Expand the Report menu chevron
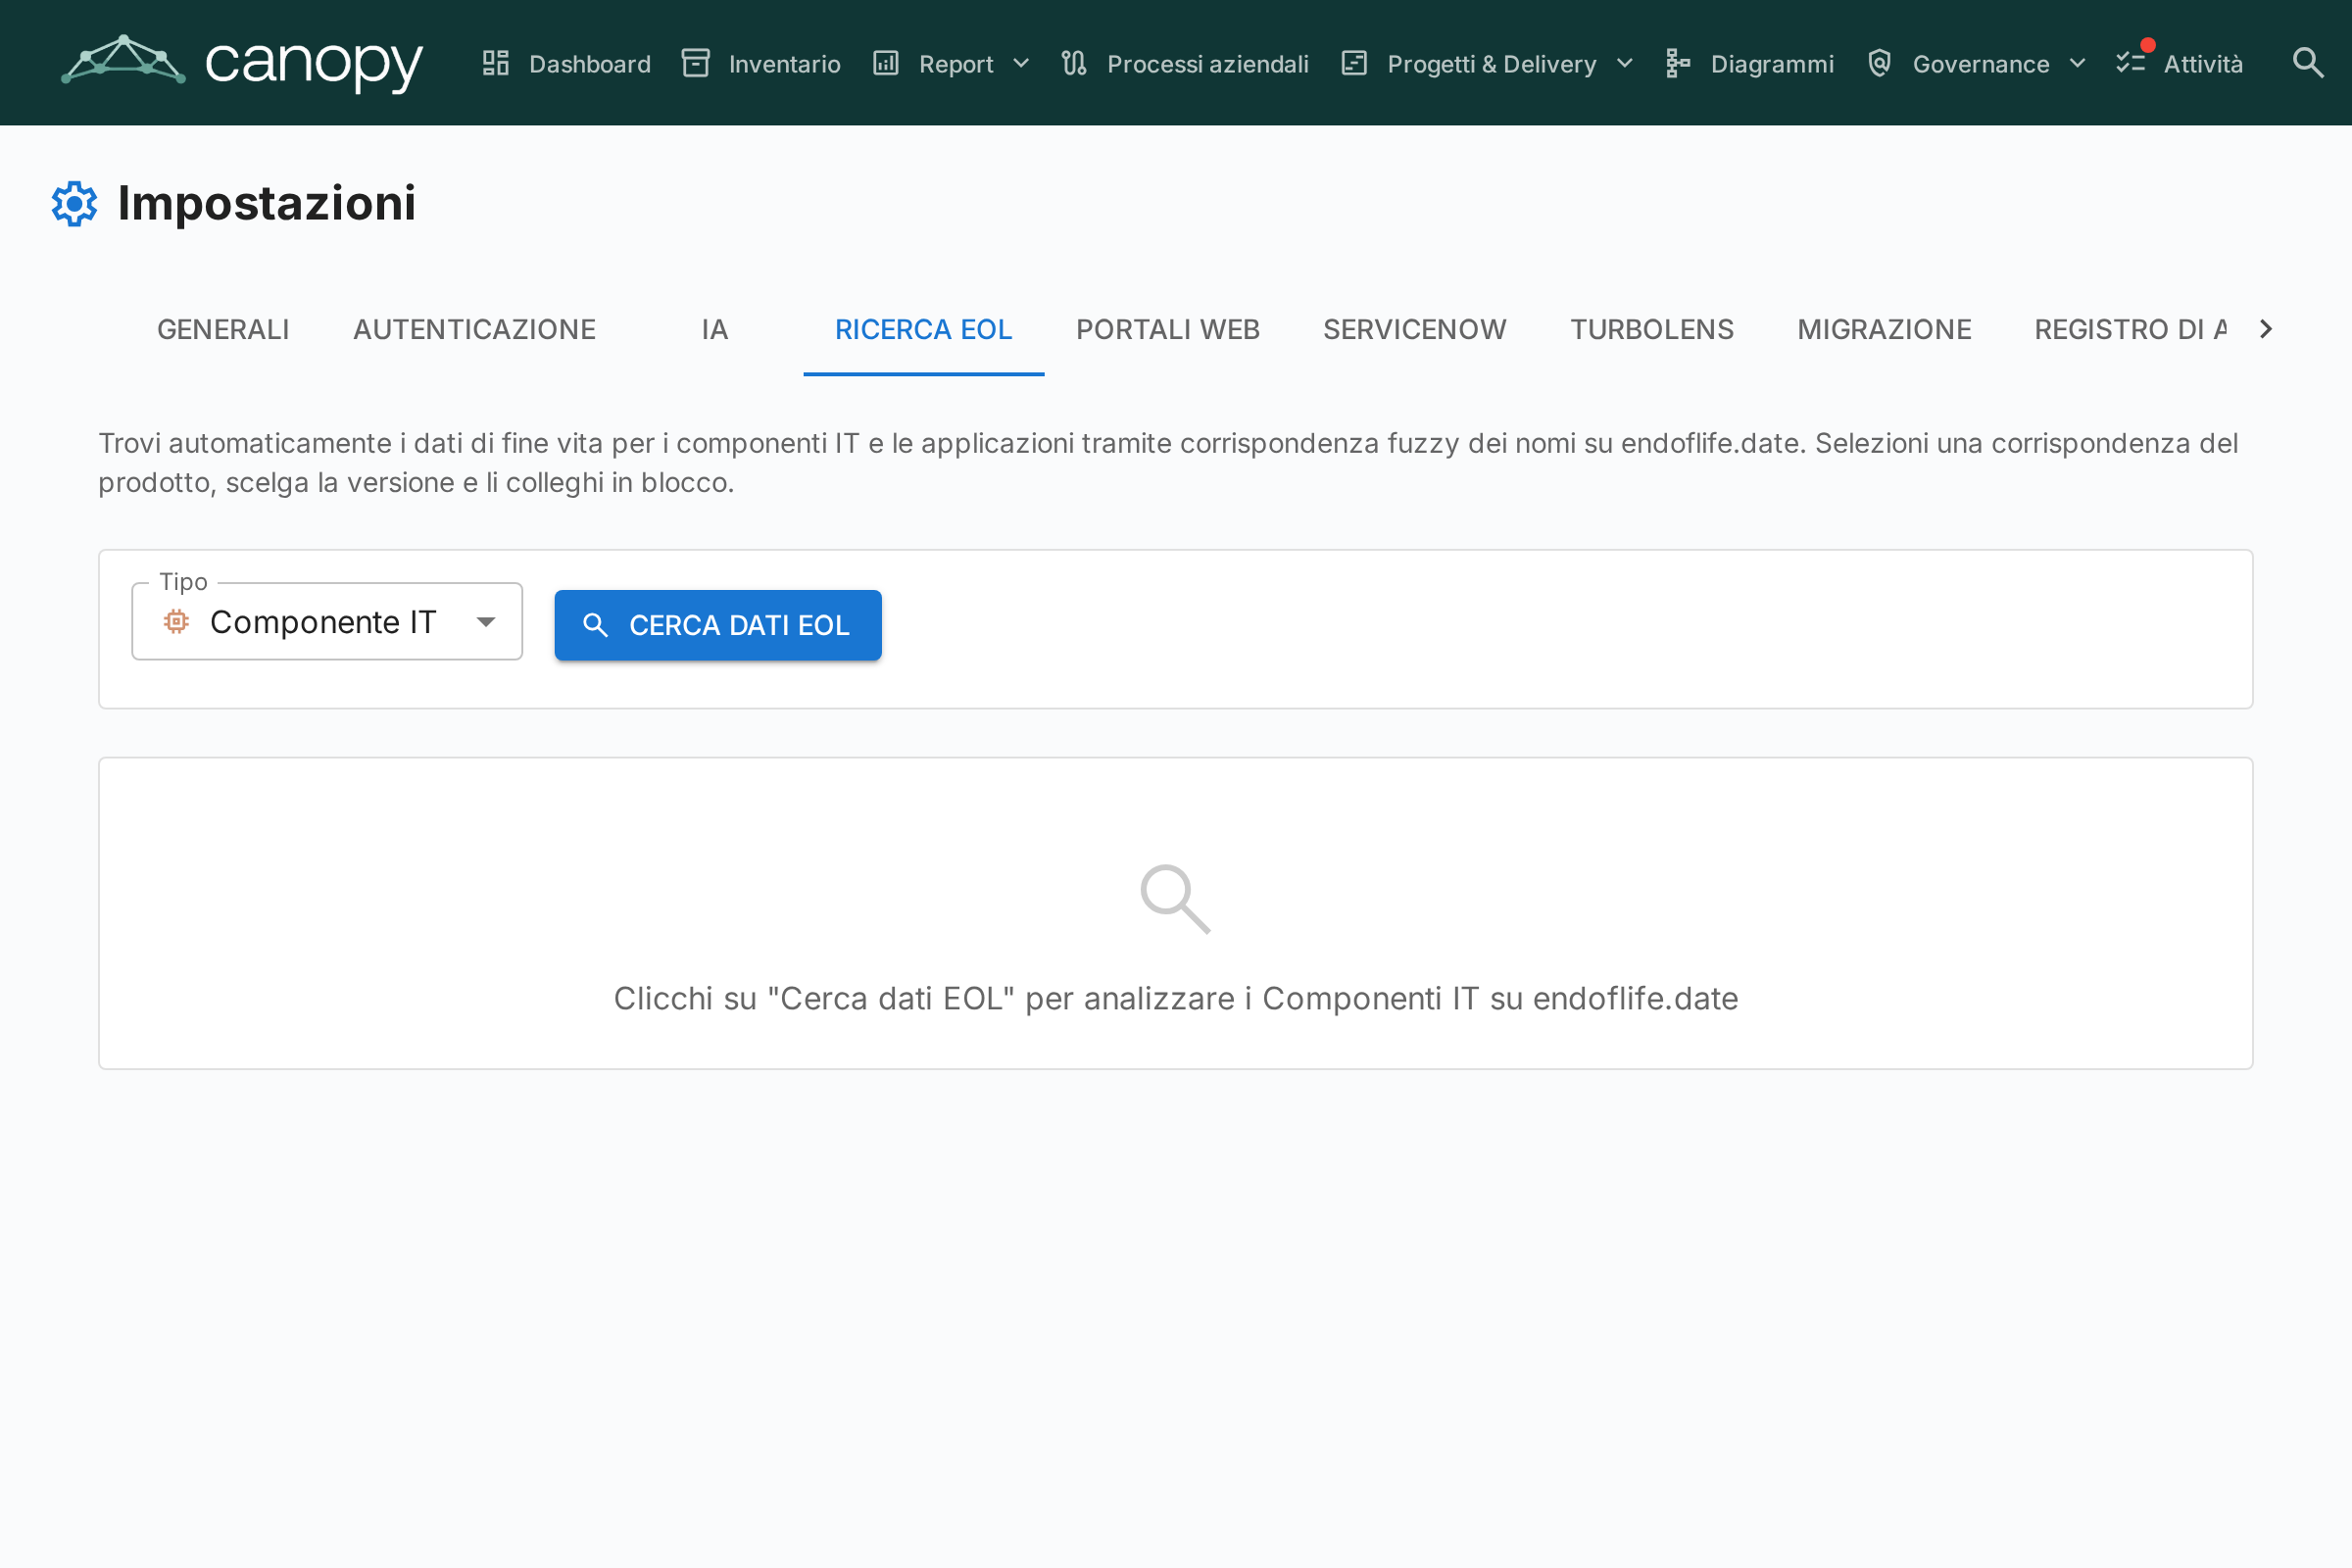The image size is (2352, 1568). pos(1021,63)
